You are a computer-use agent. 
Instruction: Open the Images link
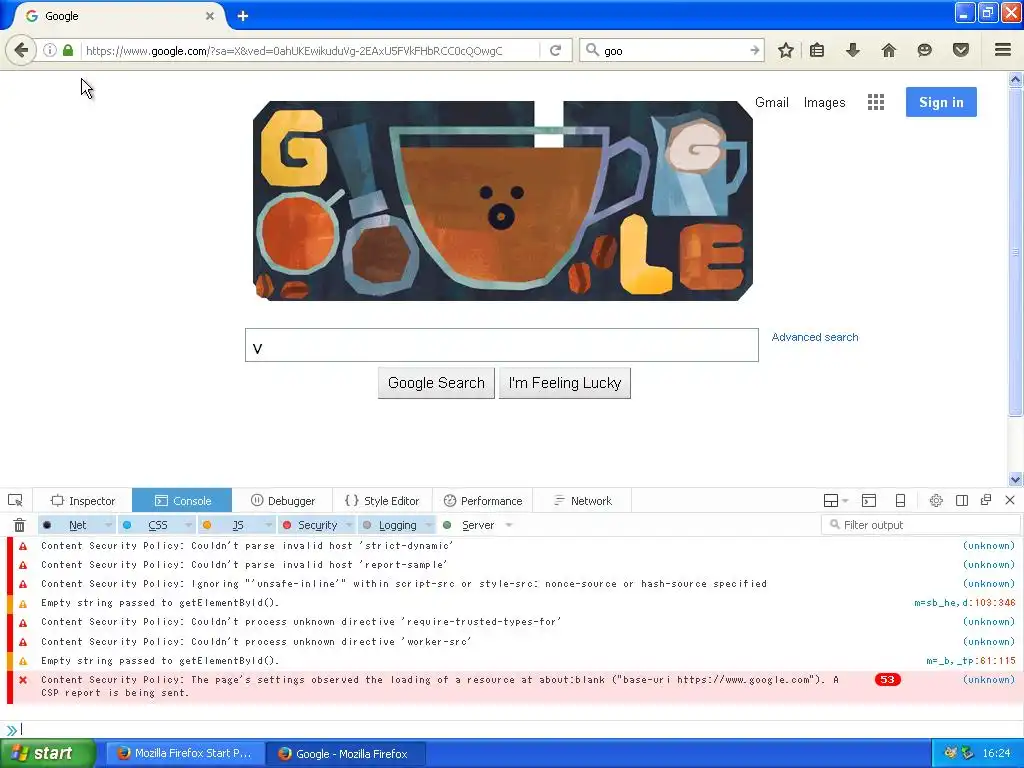tap(824, 103)
